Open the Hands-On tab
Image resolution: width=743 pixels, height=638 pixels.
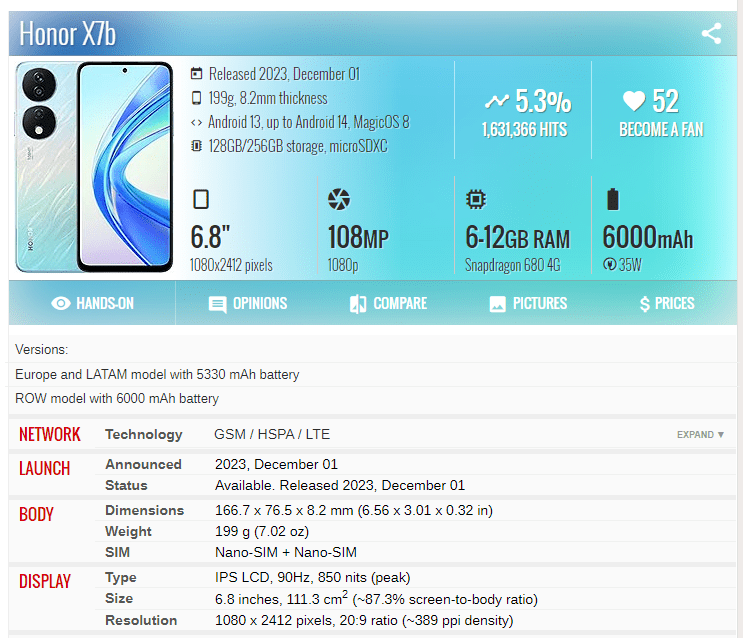92,303
